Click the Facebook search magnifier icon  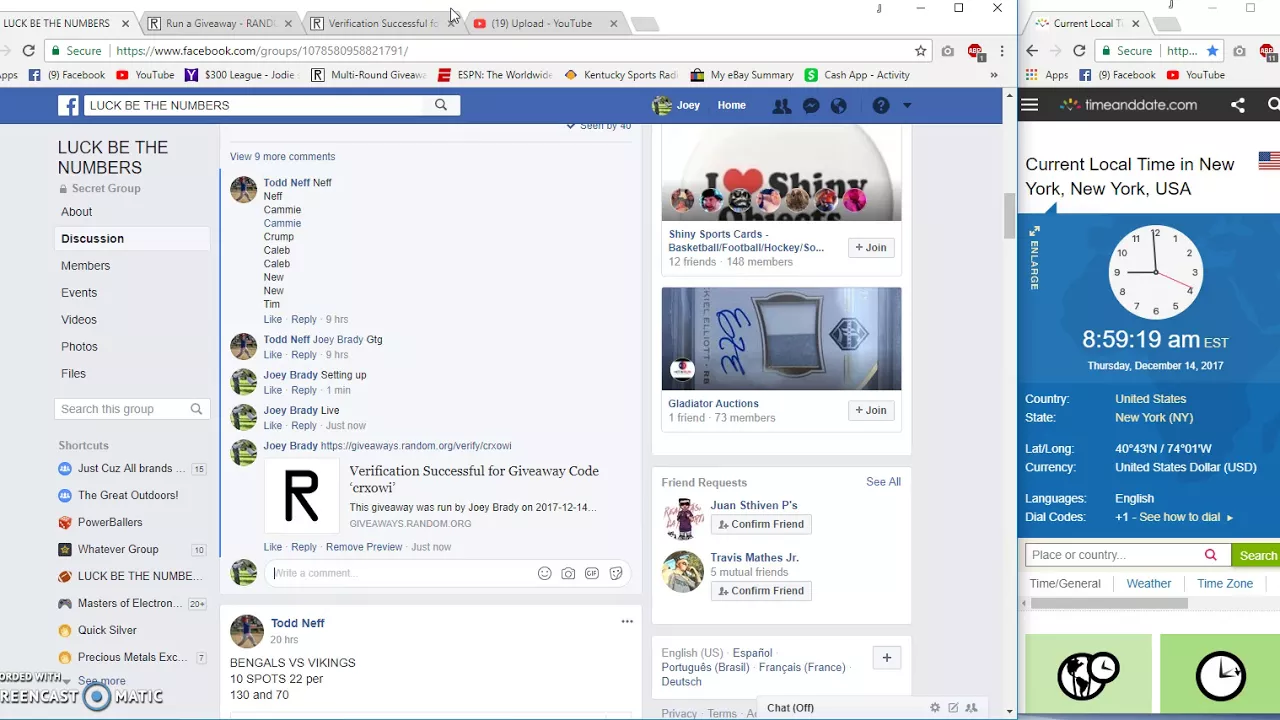tap(441, 105)
